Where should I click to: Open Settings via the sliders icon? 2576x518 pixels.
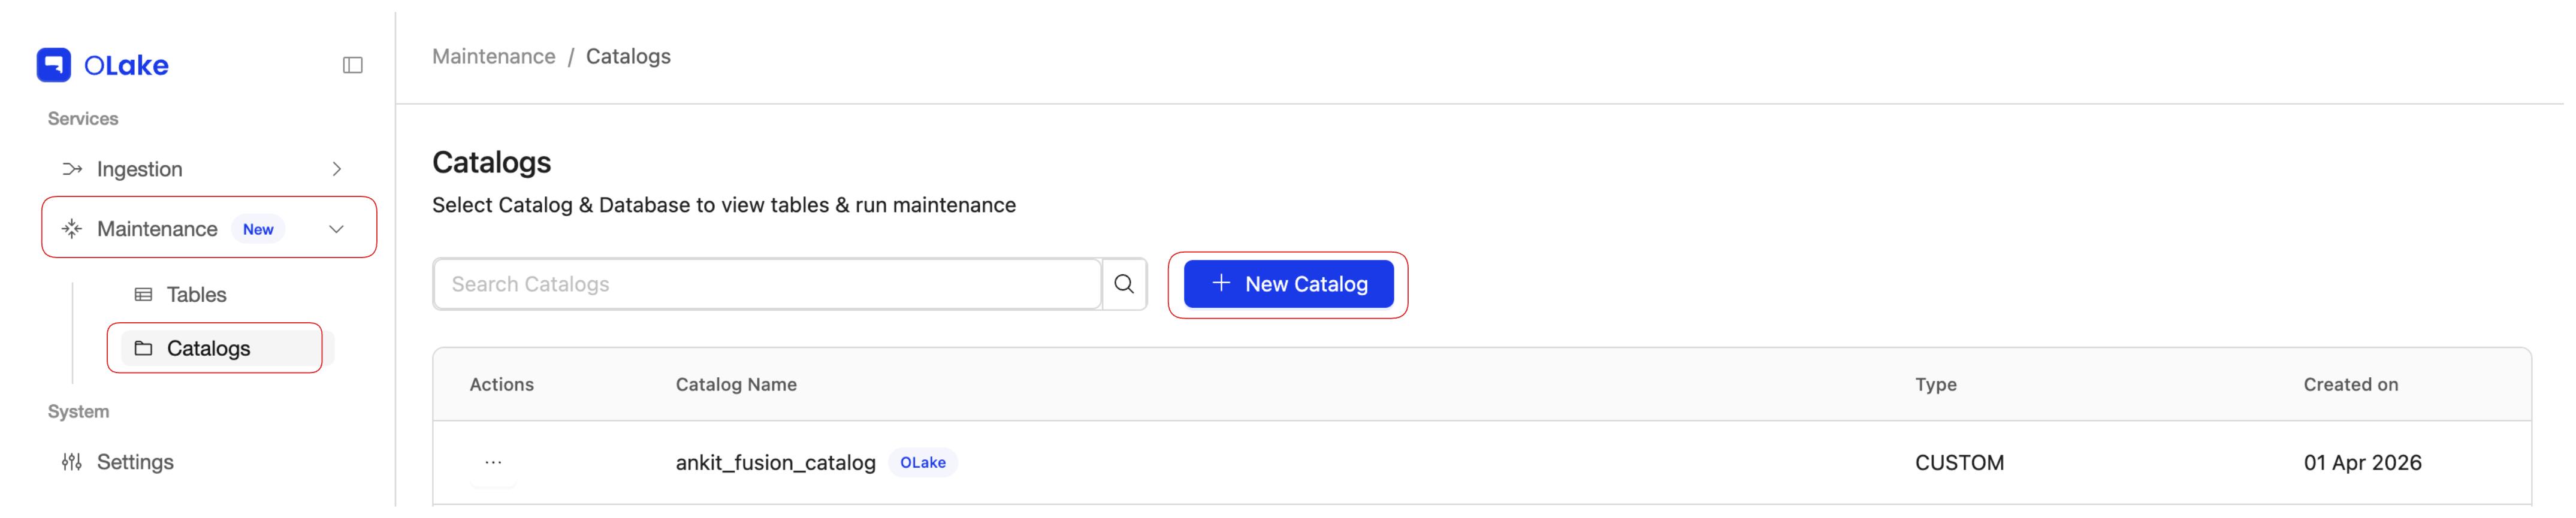click(x=71, y=461)
